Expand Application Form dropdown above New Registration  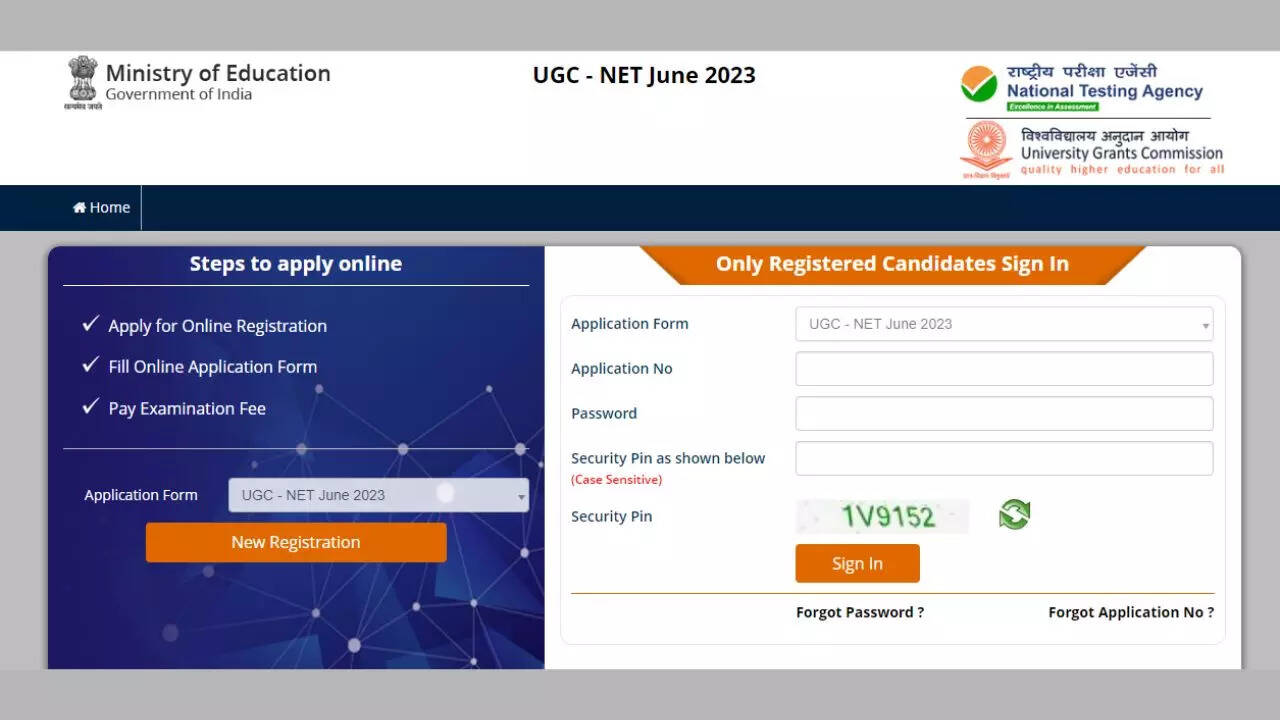pos(378,495)
